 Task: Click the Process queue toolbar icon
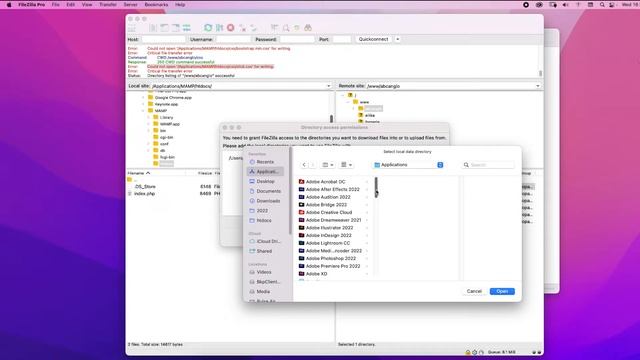tap(220, 28)
